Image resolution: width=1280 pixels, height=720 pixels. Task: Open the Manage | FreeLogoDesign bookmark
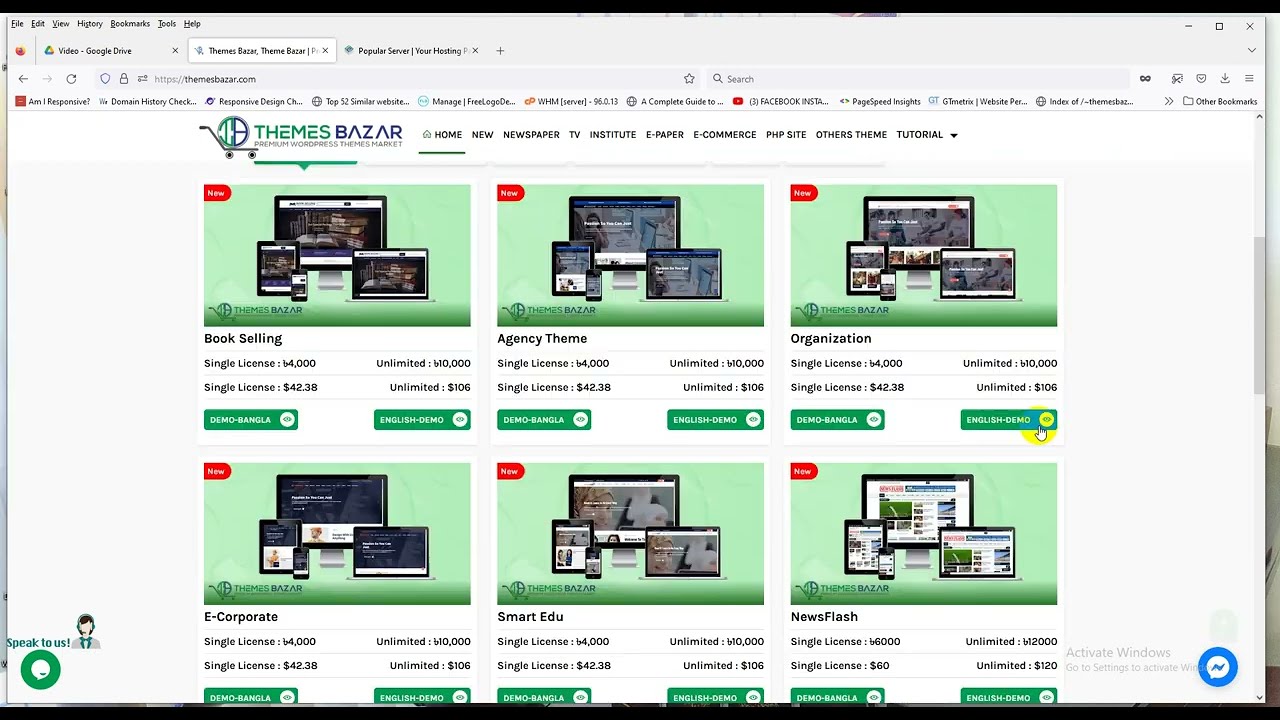(x=466, y=101)
